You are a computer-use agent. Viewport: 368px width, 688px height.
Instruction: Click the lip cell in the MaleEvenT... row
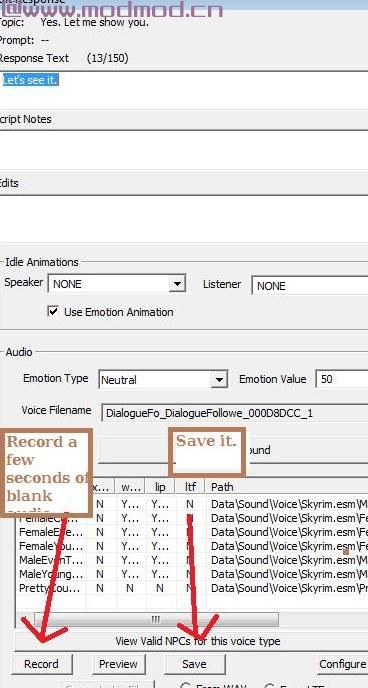[160, 560]
